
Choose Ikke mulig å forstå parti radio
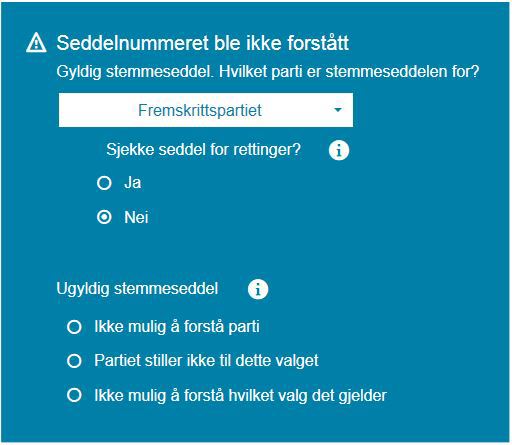click(x=74, y=327)
